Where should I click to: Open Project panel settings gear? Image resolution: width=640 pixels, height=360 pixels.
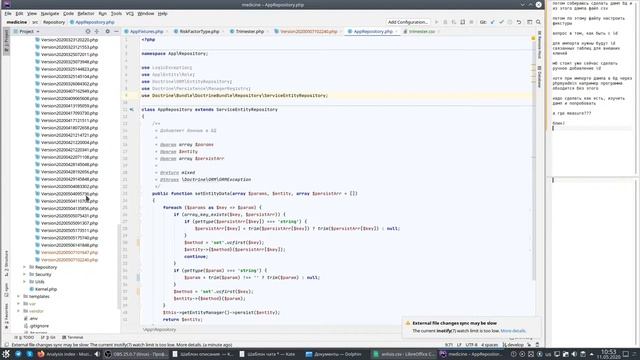pos(107,31)
